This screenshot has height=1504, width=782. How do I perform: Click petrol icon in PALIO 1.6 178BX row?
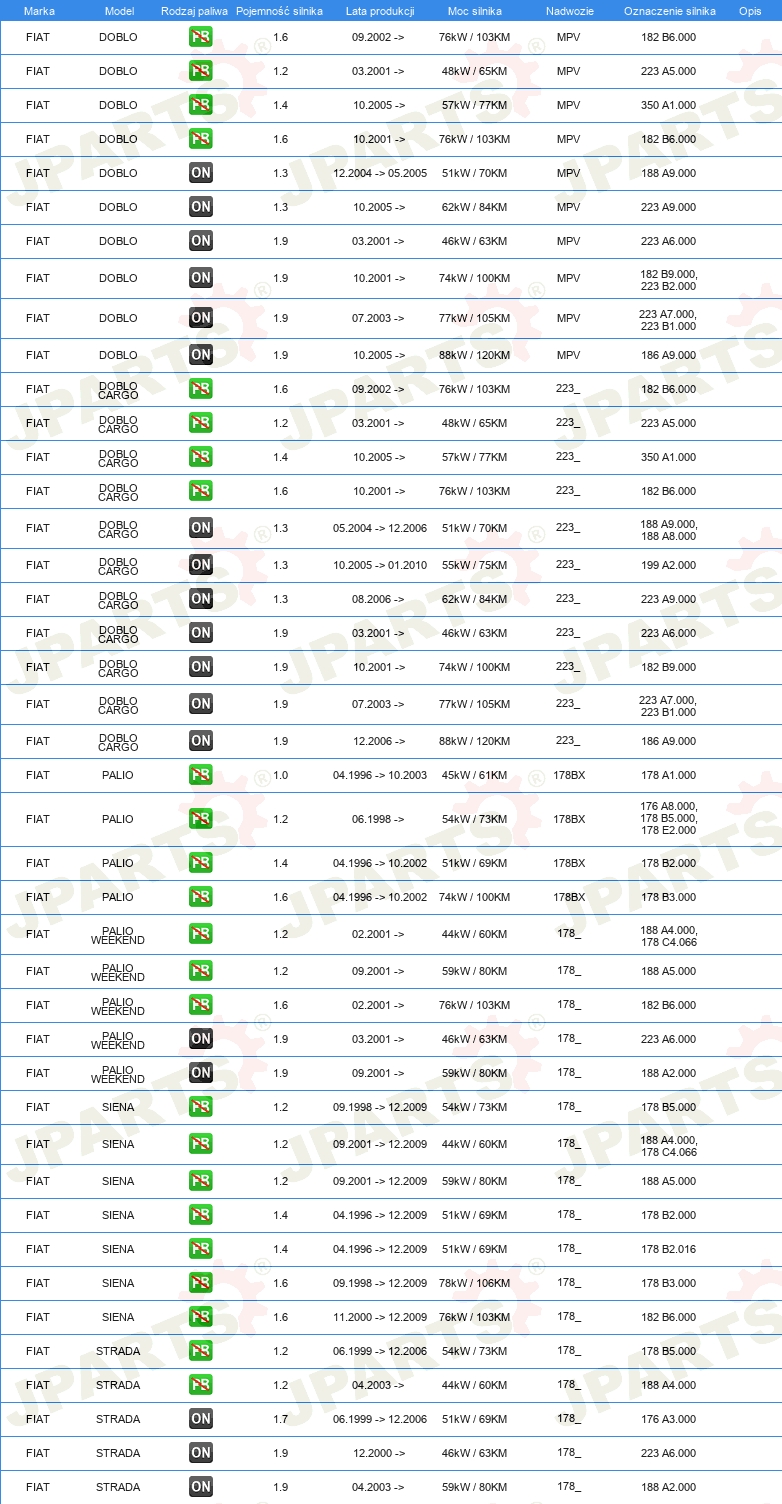(201, 897)
